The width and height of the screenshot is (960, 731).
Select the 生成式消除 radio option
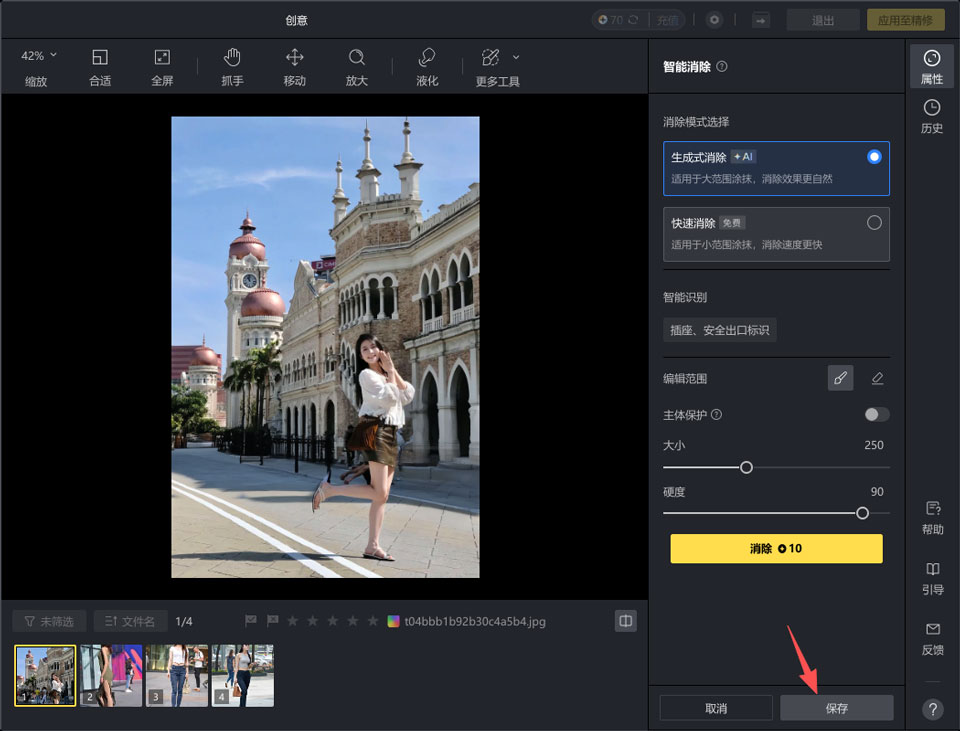coord(873,156)
